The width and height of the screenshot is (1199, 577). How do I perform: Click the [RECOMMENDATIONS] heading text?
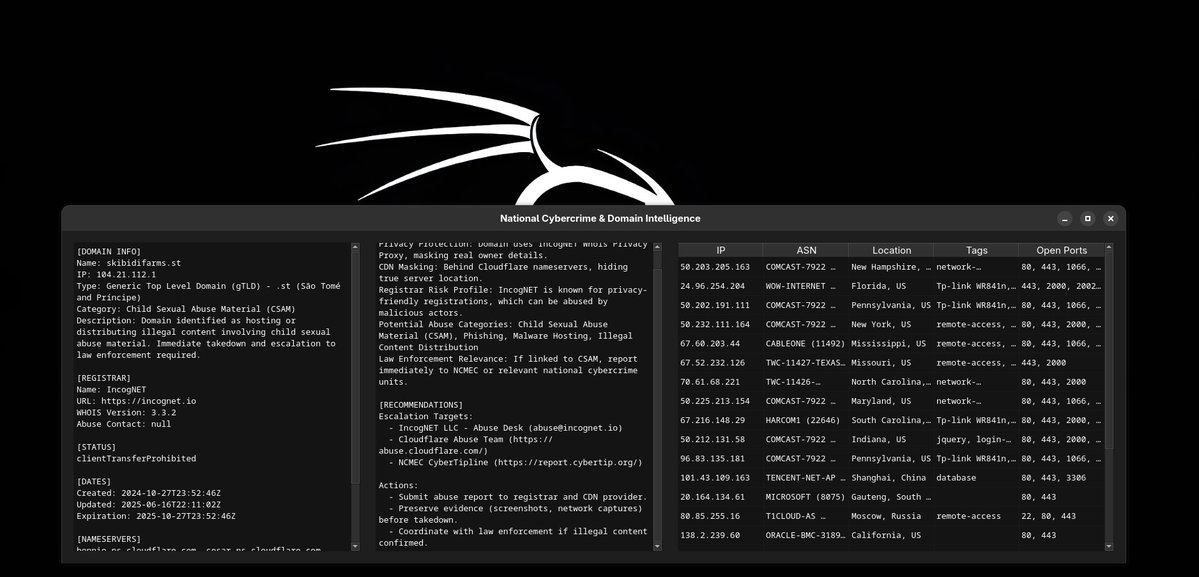pos(421,405)
